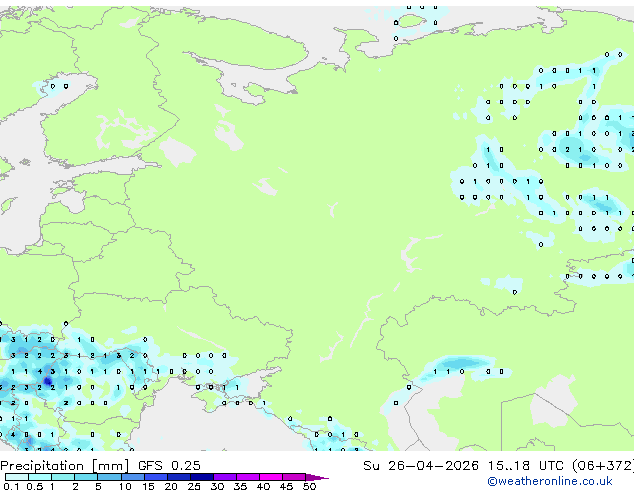The height and width of the screenshot is (490, 634).
Task: Select the 15–20 mm blue legend swatch
Action: tap(156, 477)
